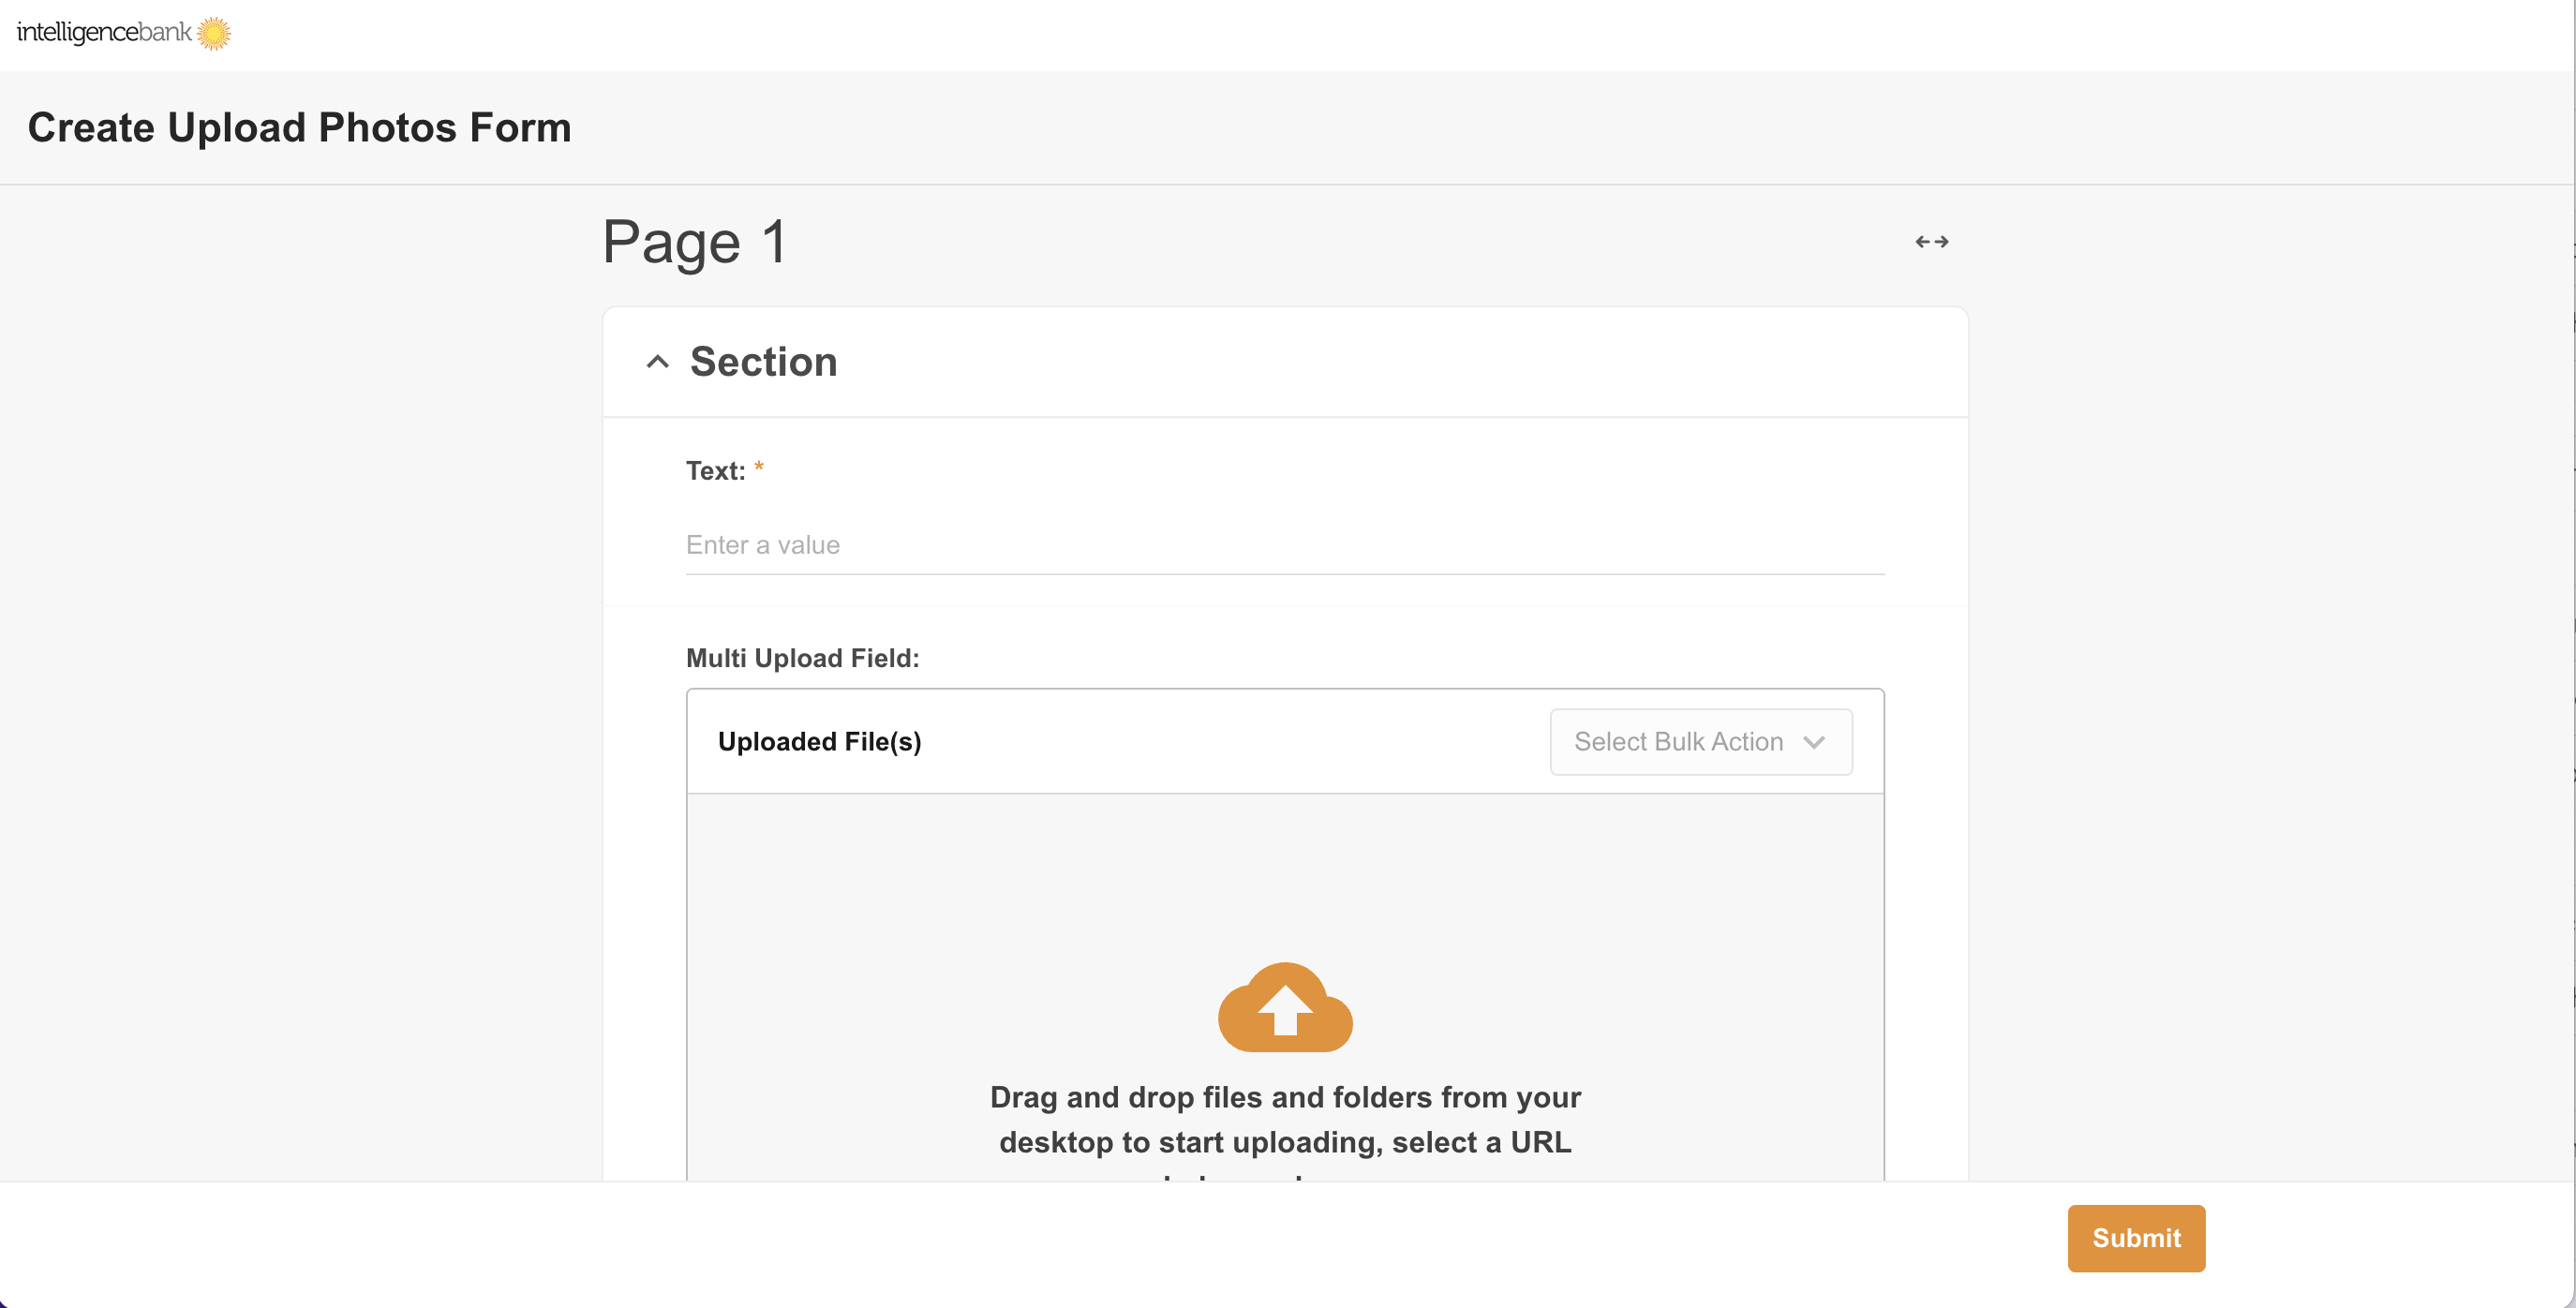Click the empty gray upload drop zone
The width and height of the screenshot is (2576, 1308).
[1284, 870]
